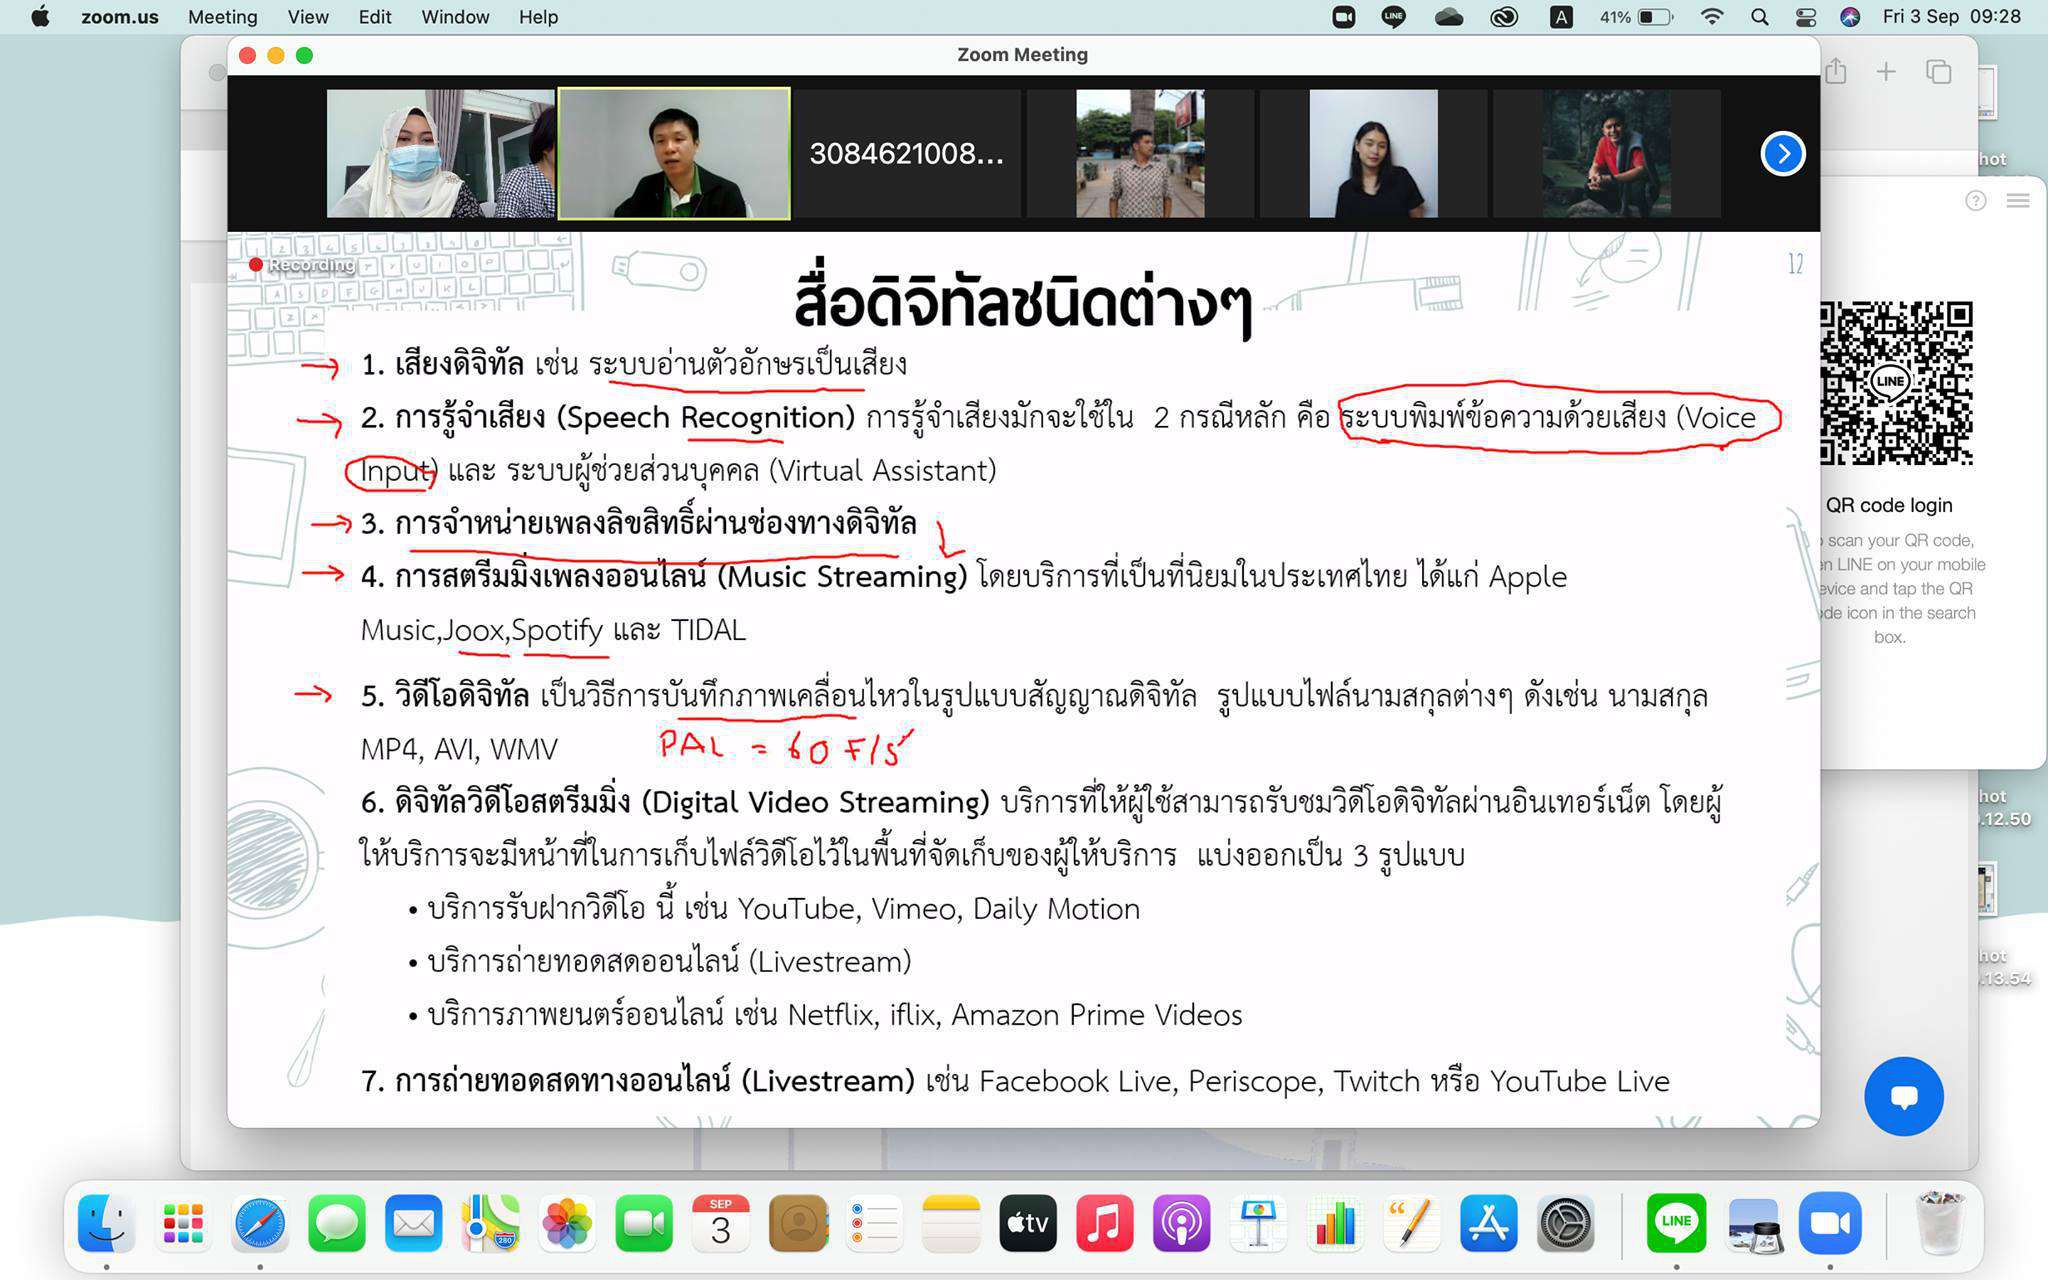
Task: Open the Meeting menu
Action: click(x=222, y=17)
